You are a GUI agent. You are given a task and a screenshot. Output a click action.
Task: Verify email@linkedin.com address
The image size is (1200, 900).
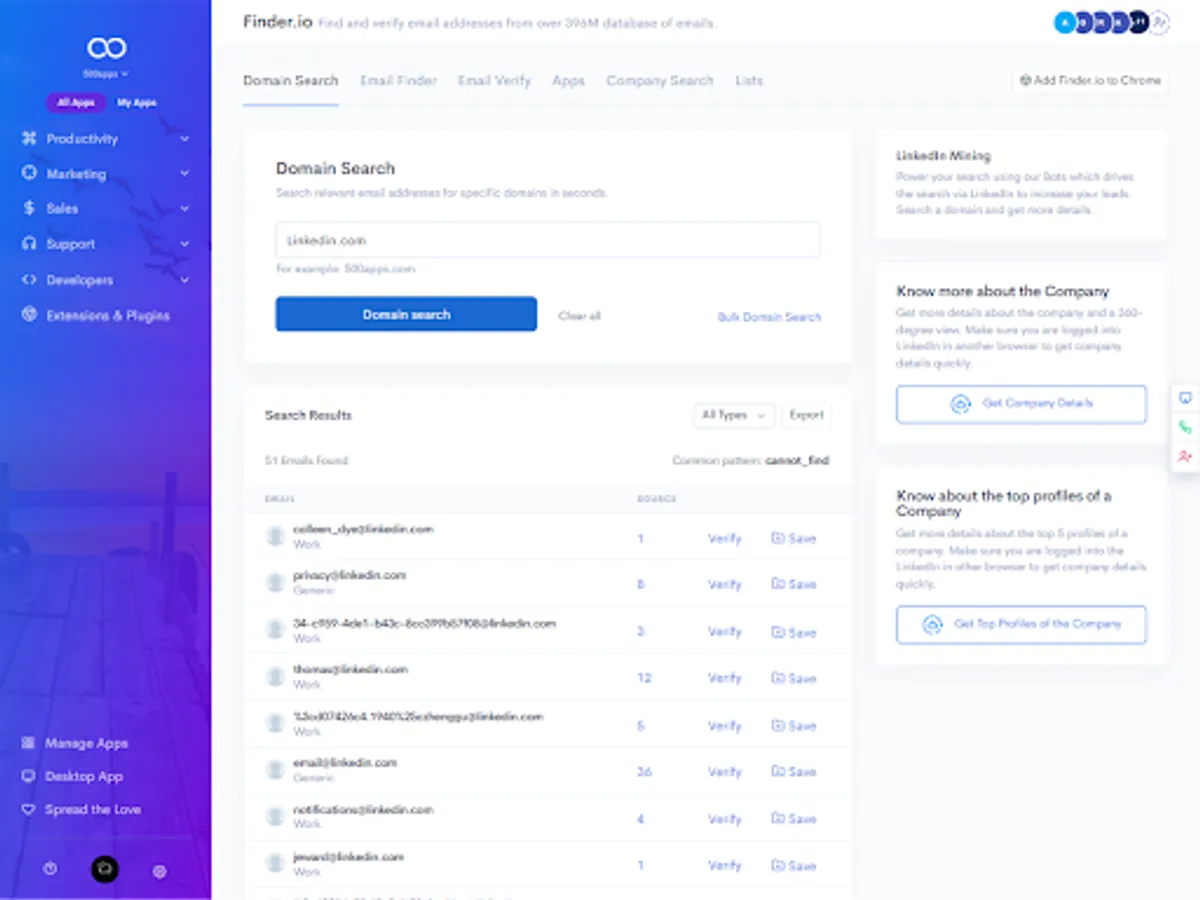point(725,772)
